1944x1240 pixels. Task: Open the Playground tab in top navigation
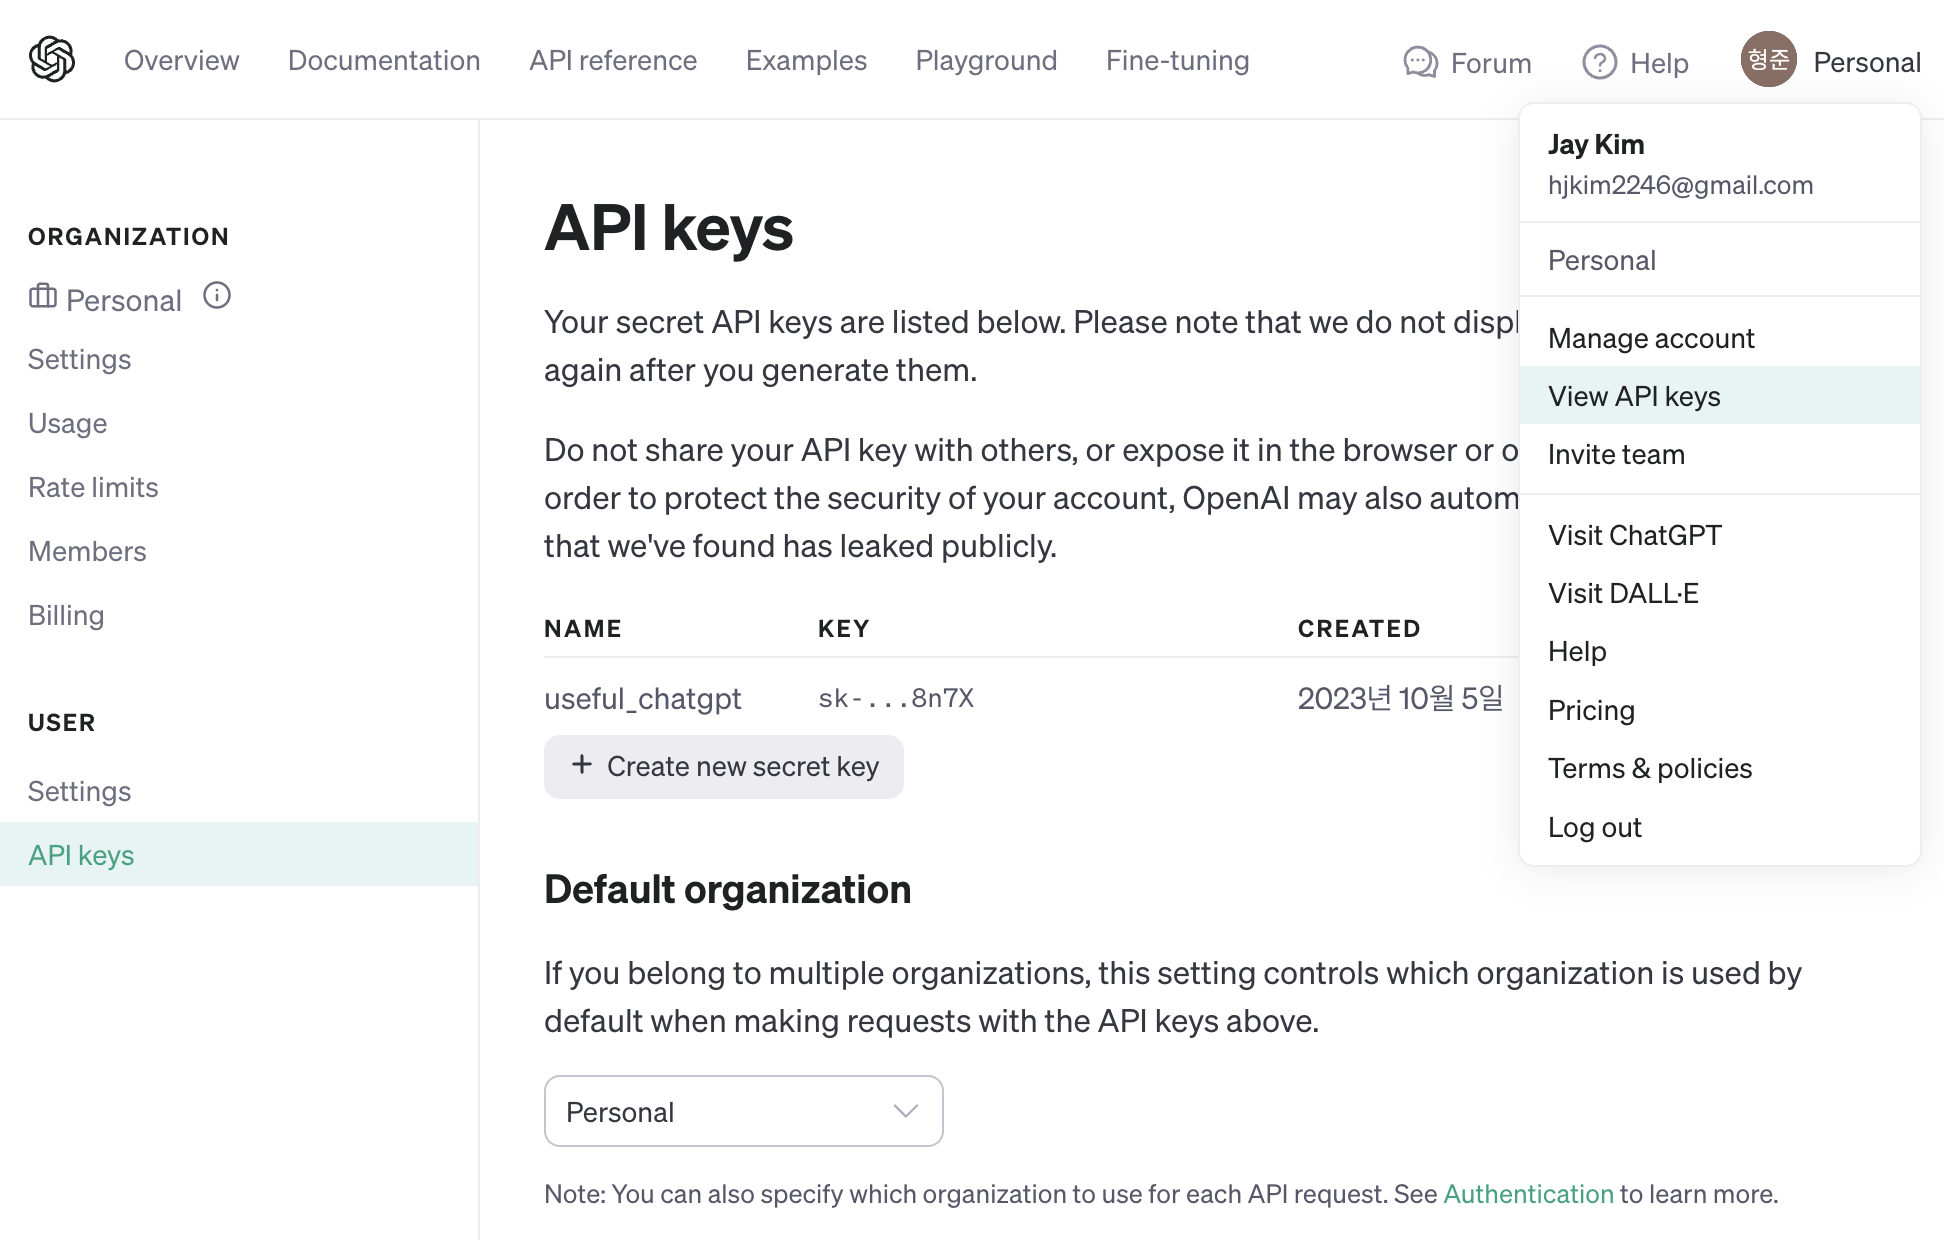pyautogui.click(x=986, y=60)
